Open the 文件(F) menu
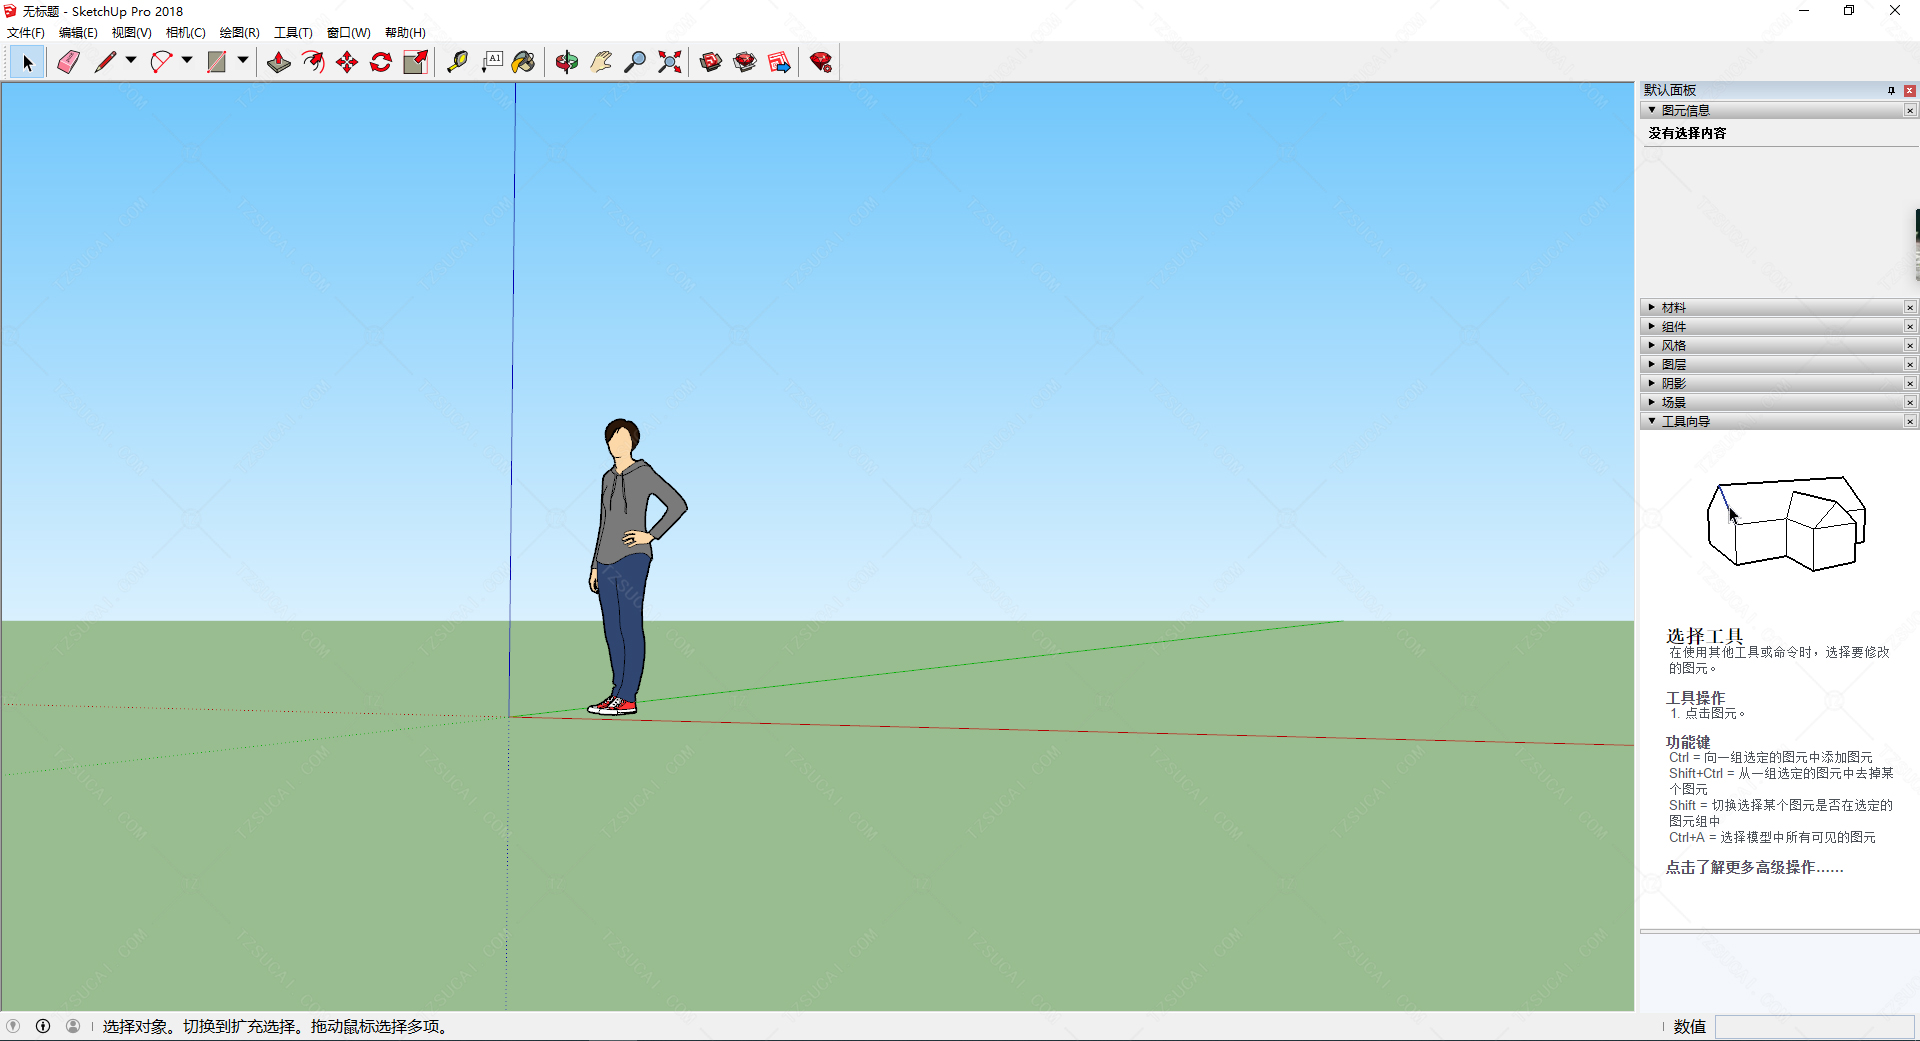Image resolution: width=1920 pixels, height=1041 pixels. (26, 32)
